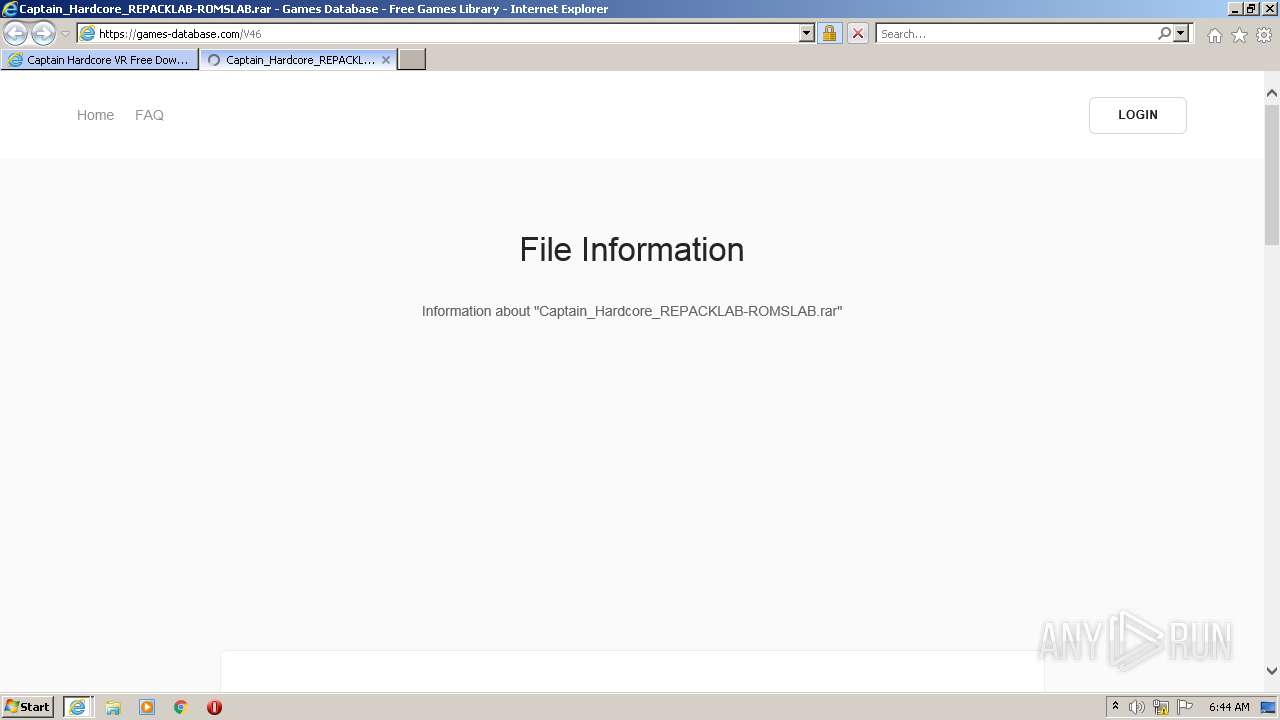Open the volume speaker tray icon
1280x720 pixels.
1137,707
